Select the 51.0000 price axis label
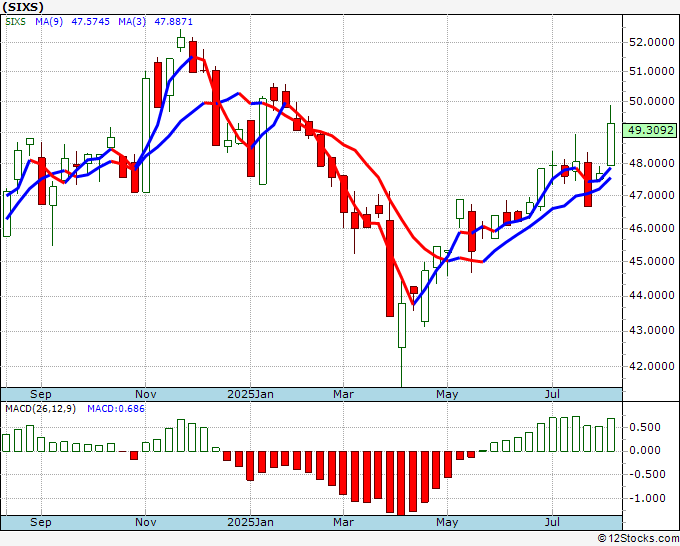 [651, 72]
